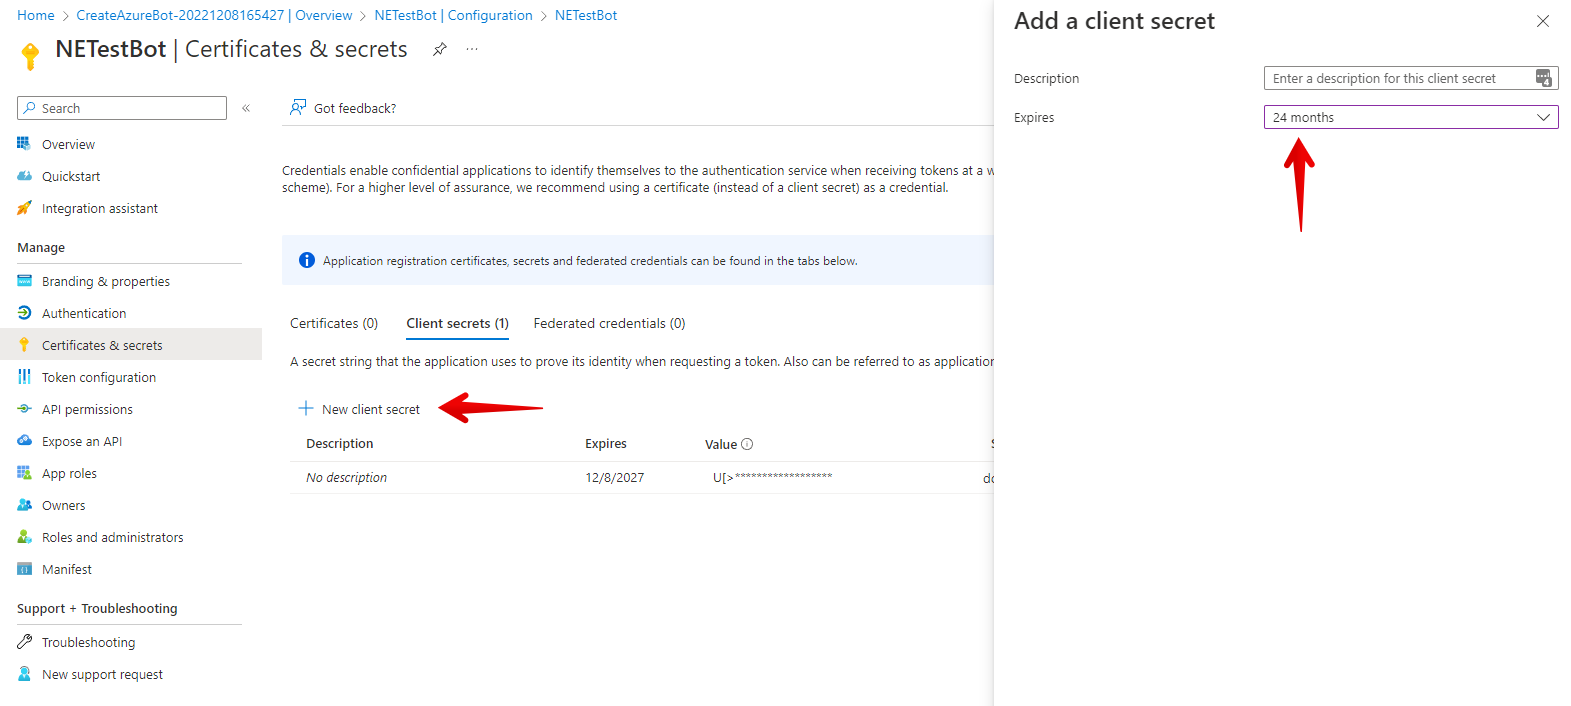Click the CreateAzureBot-20221208165427 | Overview breadcrumb
The width and height of the screenshot is (1571, 706).
pos(214,15)
